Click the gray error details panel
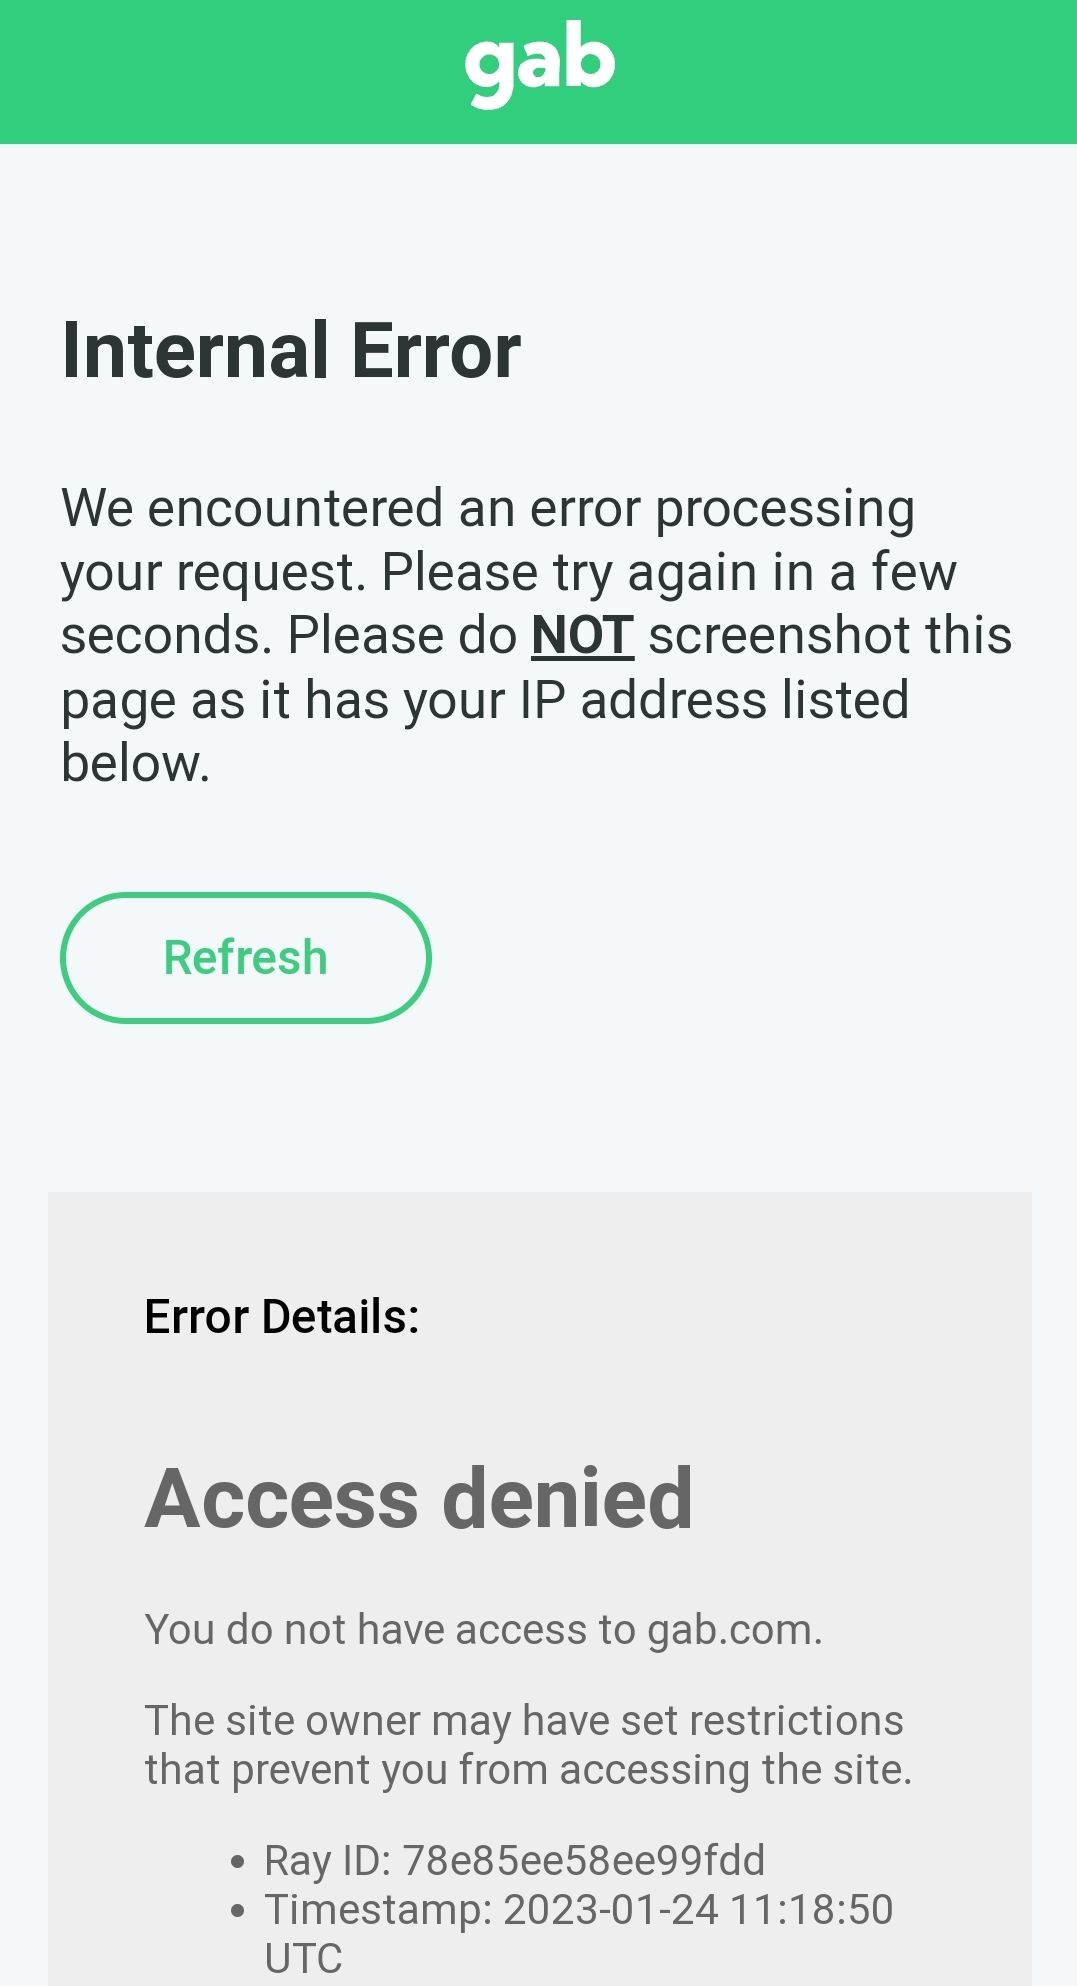Viewport: 1077px width, 1986px height. click(x=540, y=1589)
